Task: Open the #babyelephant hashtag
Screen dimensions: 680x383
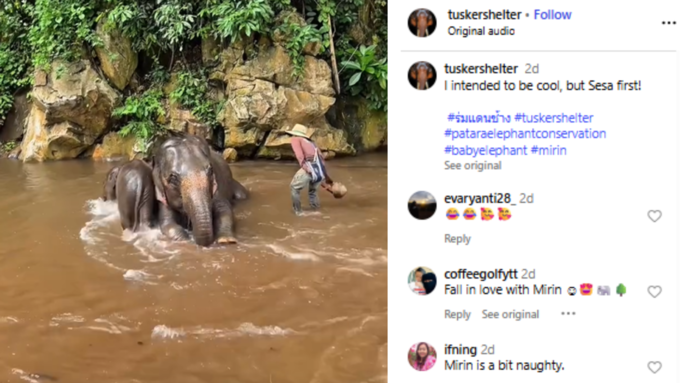Action: point(485,151)
